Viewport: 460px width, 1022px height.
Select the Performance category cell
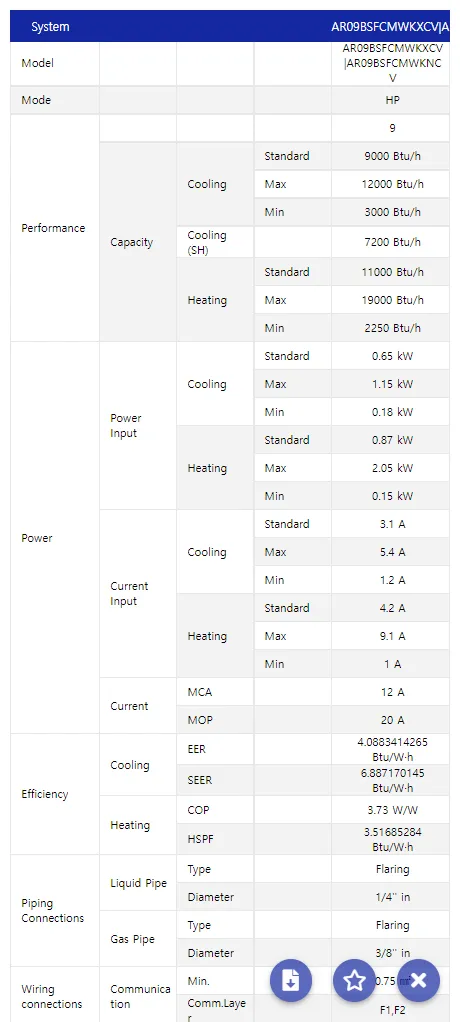[x=53, y=228]
